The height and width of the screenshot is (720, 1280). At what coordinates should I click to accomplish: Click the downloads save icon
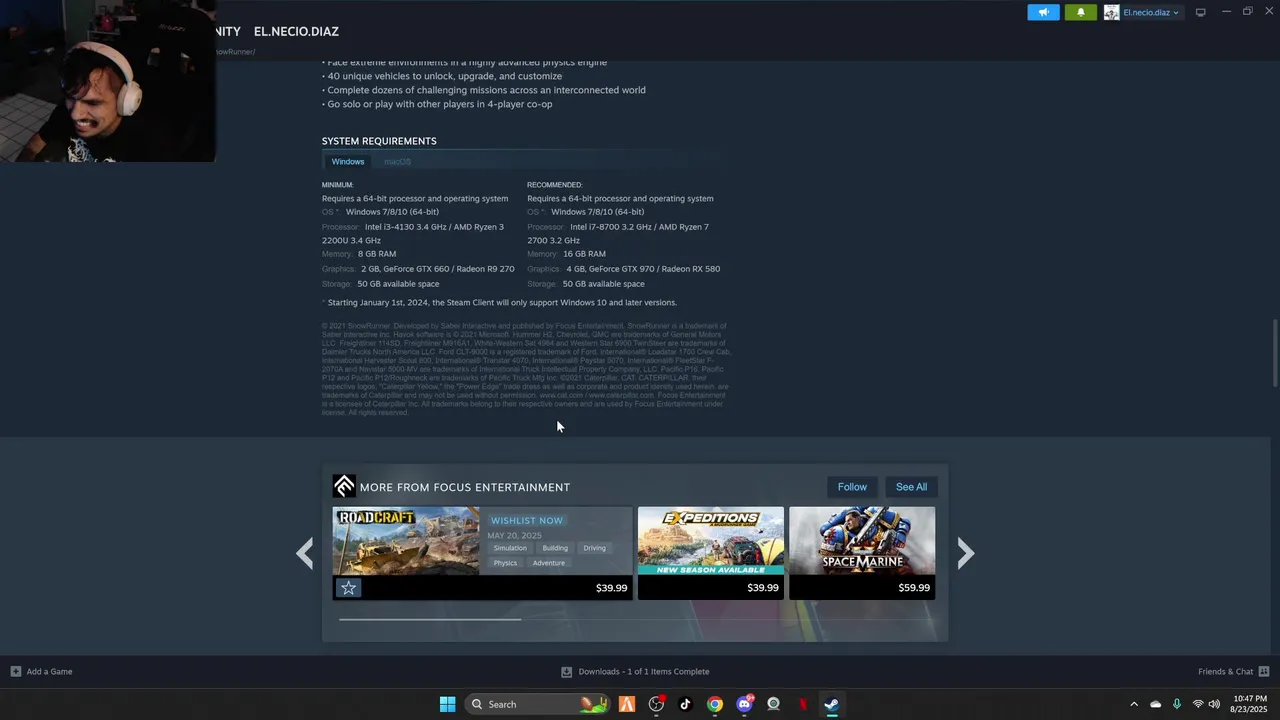pos(566,672)
